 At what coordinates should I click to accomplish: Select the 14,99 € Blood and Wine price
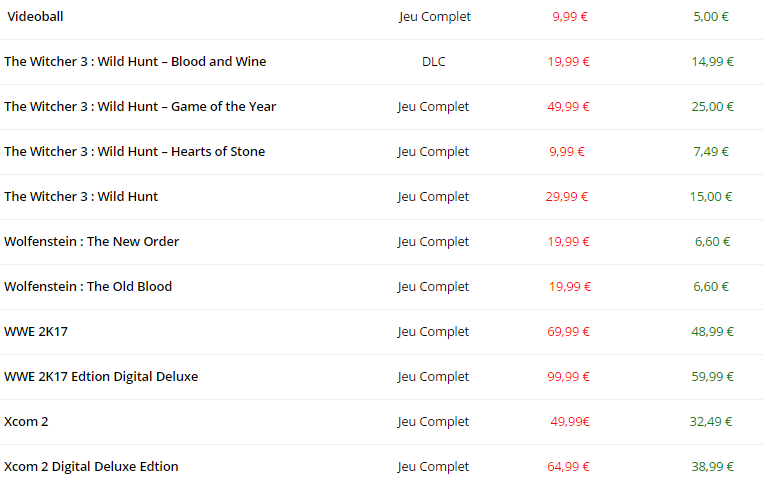coord(712,61)
